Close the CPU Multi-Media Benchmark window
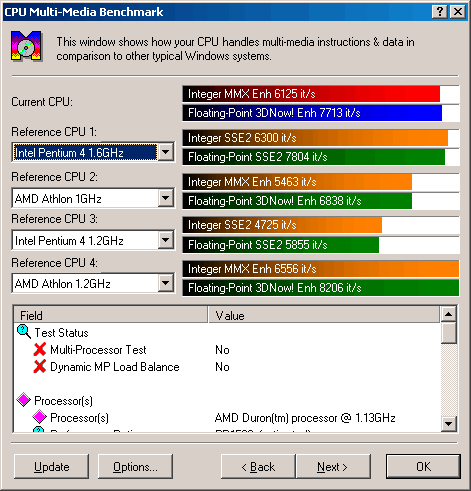 coord(458,12)
